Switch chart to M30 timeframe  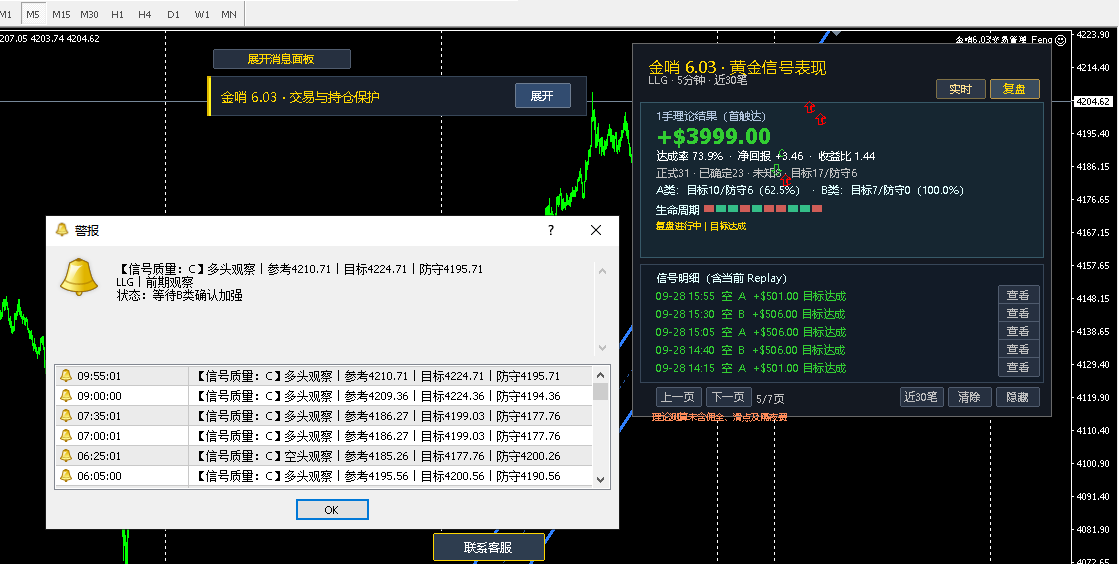89,14
